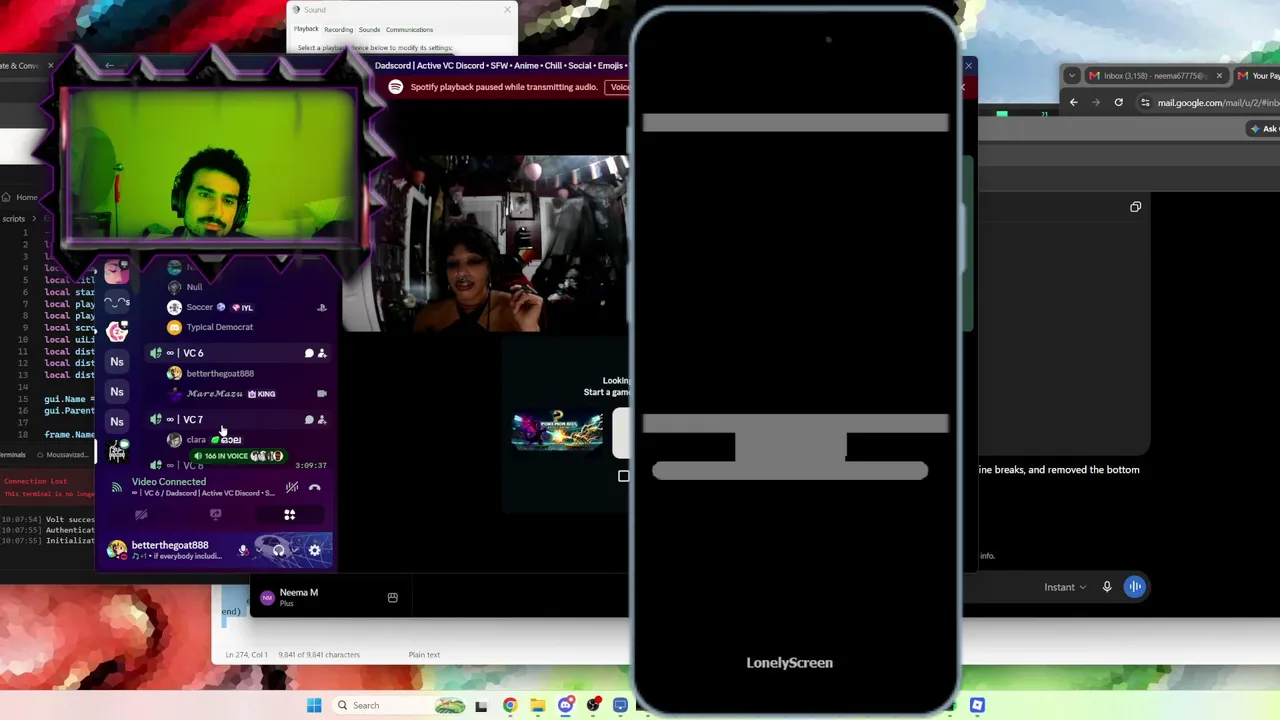
Task: Select user Soccer in voice list
Action: (247, 307)
